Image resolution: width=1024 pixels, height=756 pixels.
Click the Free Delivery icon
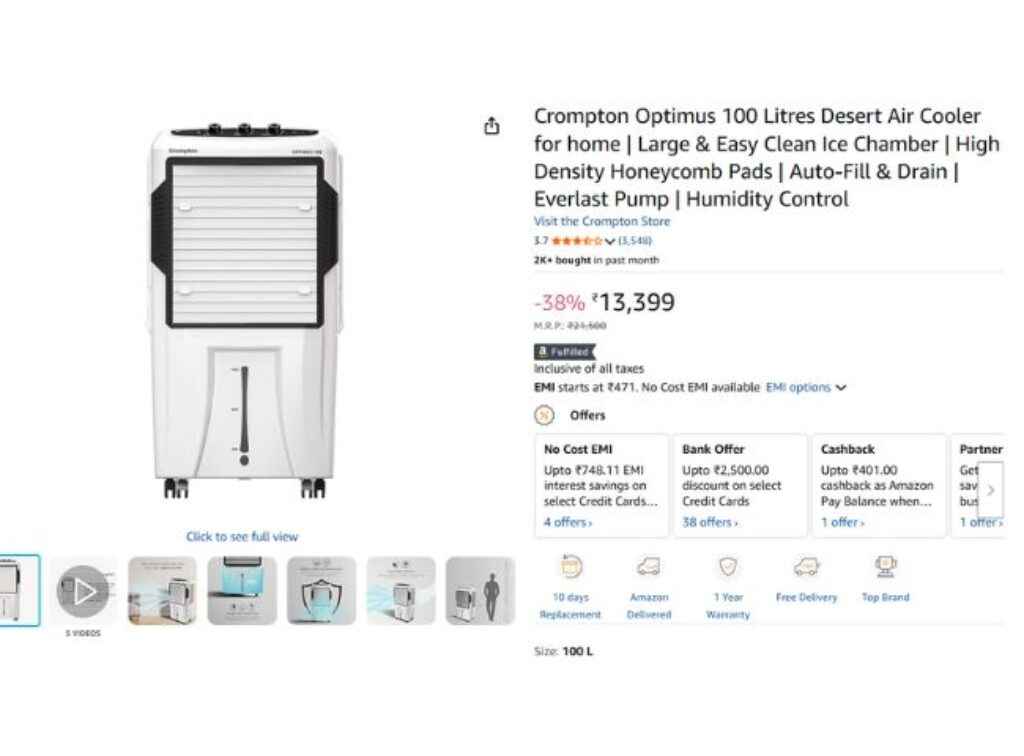coord(806,567)
